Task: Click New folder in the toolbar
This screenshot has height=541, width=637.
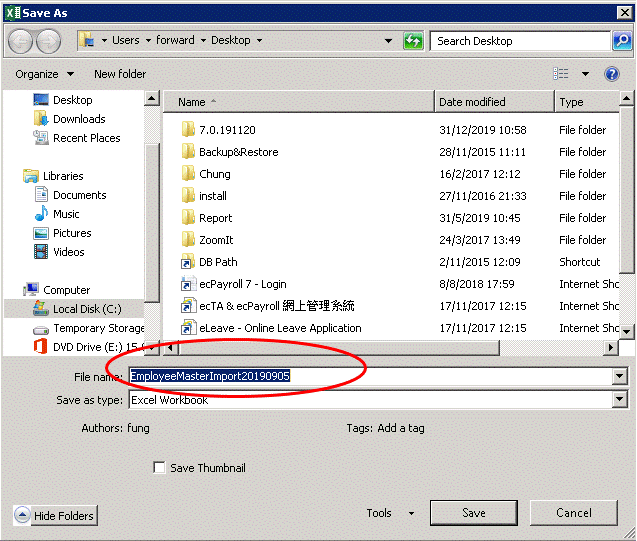Action: (x=120, y=74)
